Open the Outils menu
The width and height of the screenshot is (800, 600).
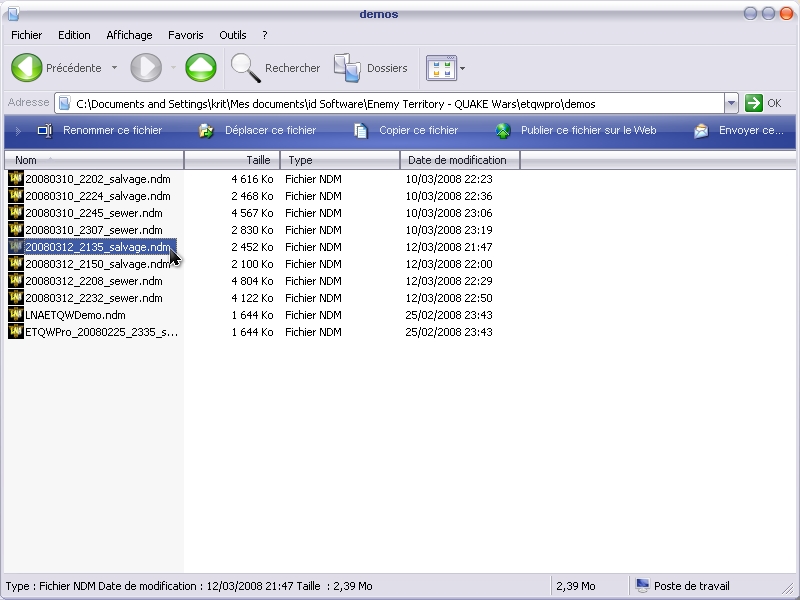coord(233,35)
